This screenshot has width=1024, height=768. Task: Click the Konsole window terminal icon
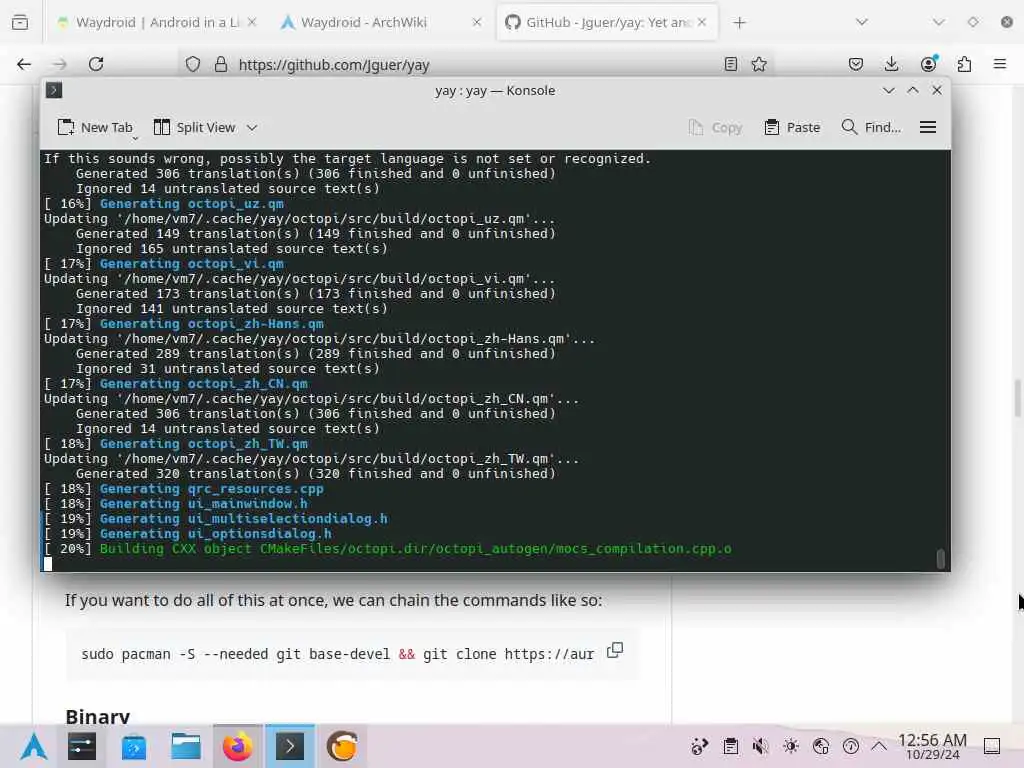click(54, 90)
